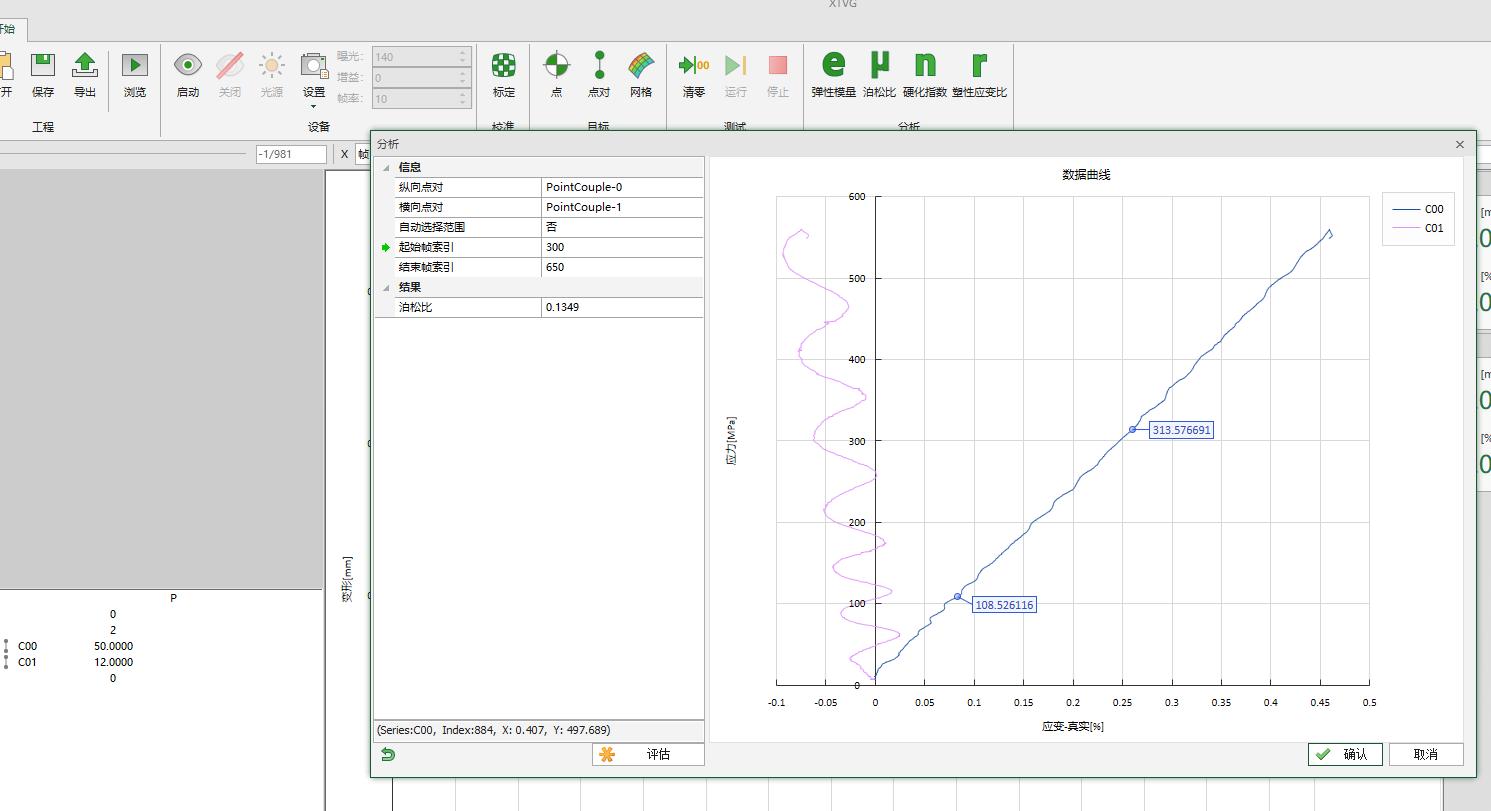This screenshot has width=1491, height=811.
Task: Click the 取消 (Cancel) button
Action: 1425,755
